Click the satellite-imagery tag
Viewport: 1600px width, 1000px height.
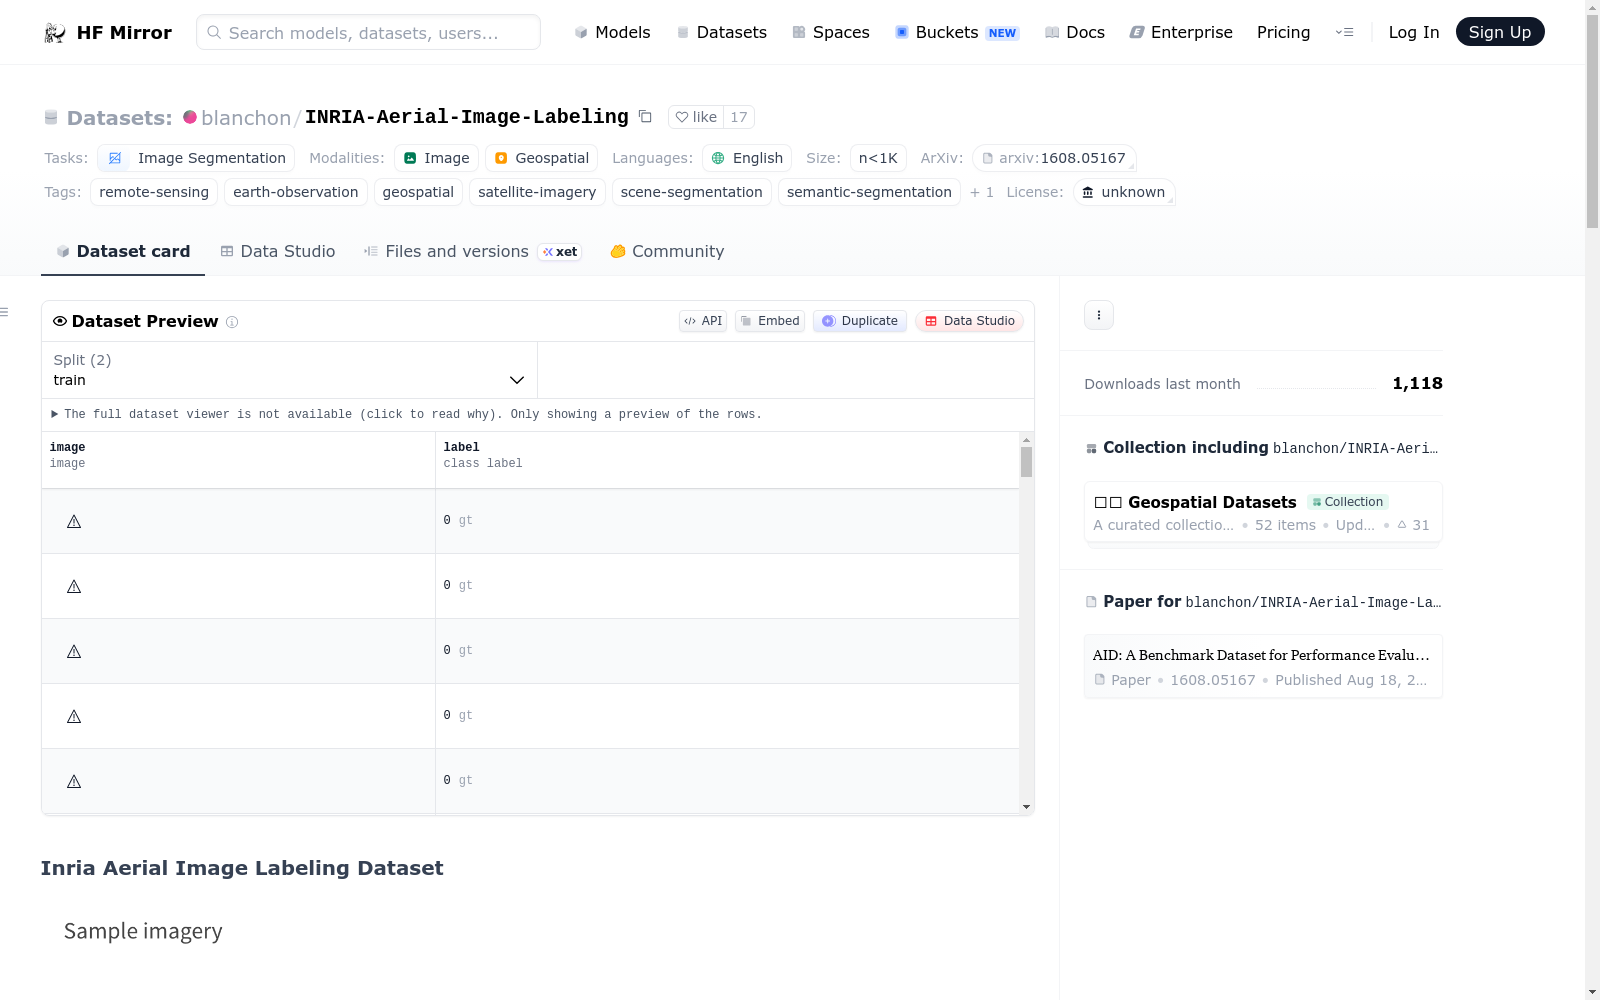(537, 192)
